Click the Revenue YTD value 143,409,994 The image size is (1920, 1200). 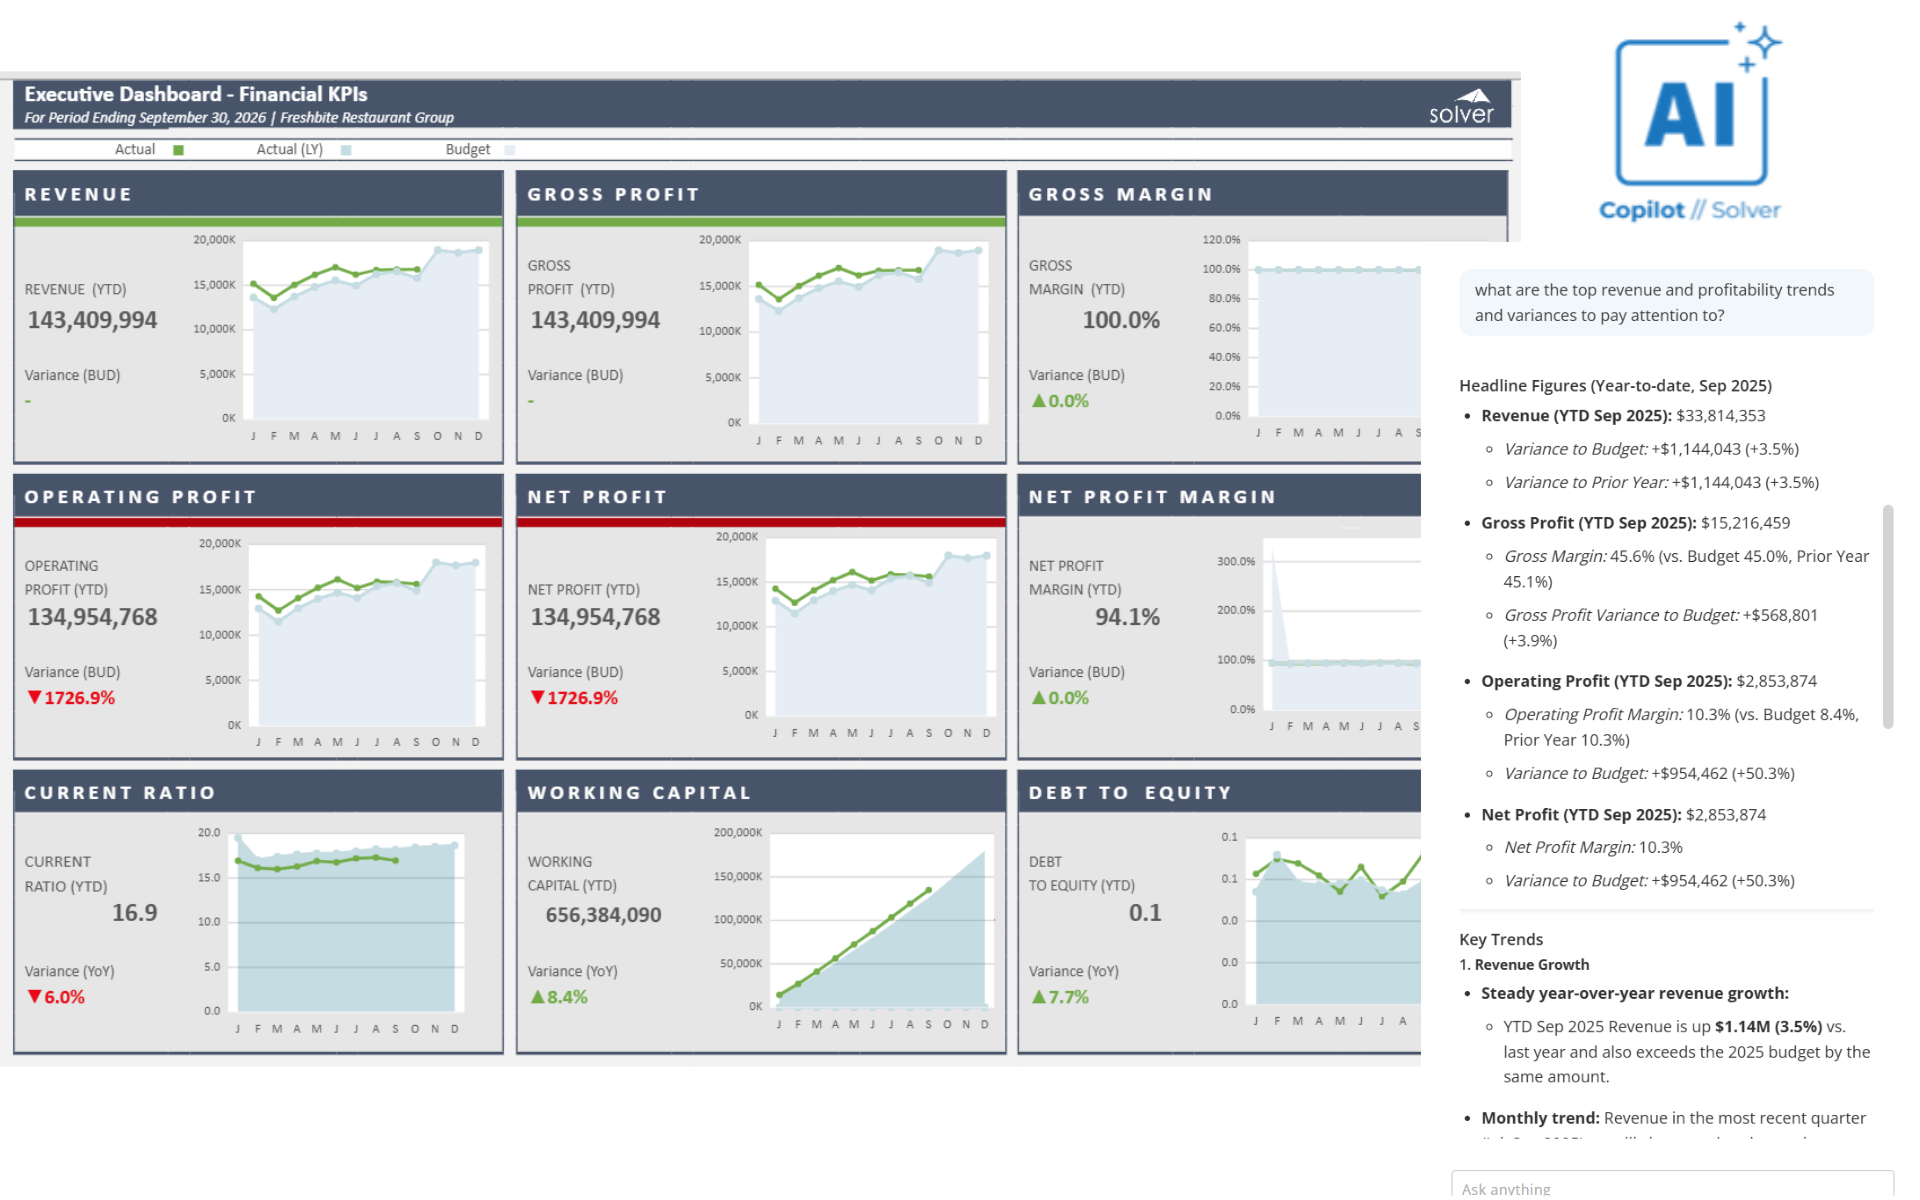click(92, 321)
